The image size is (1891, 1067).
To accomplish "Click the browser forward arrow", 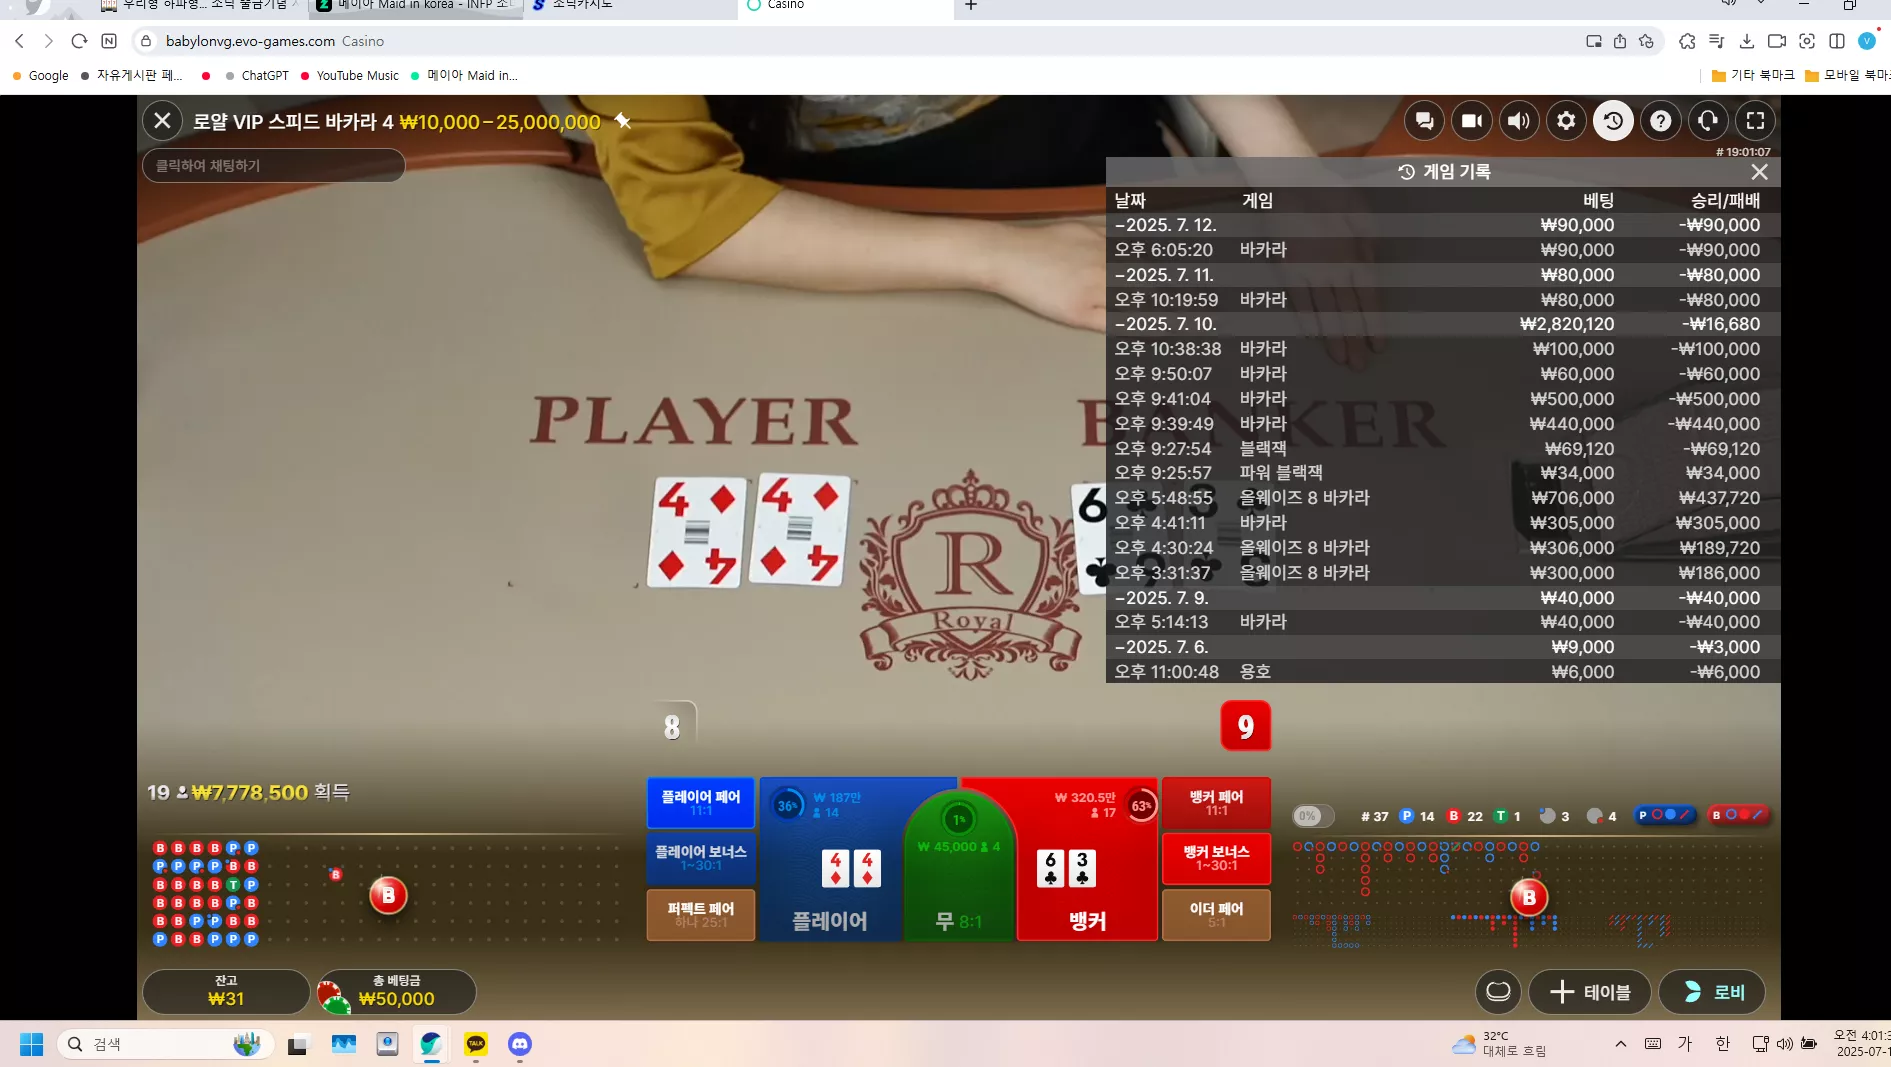I will point(48,41).
